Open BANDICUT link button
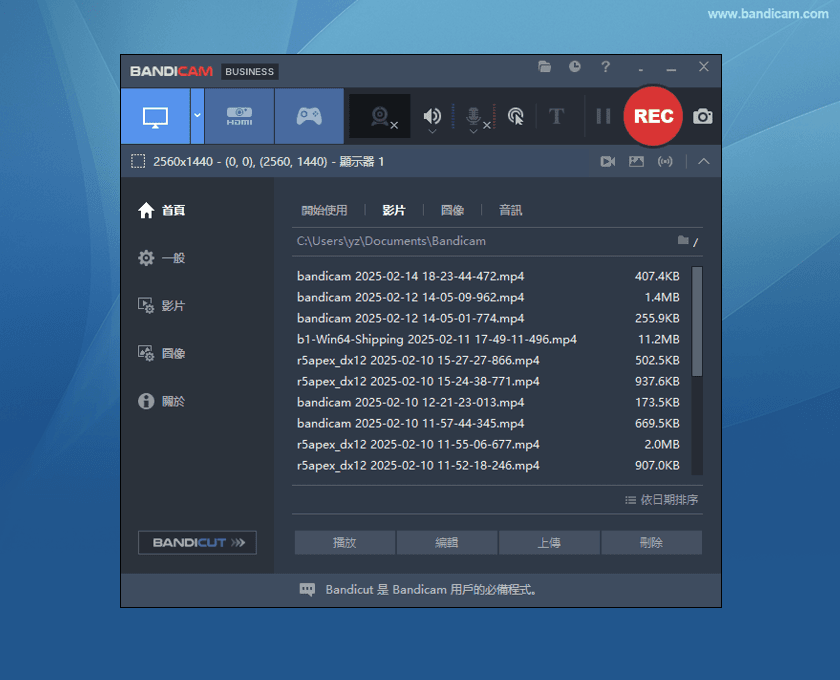 [197, 542]
